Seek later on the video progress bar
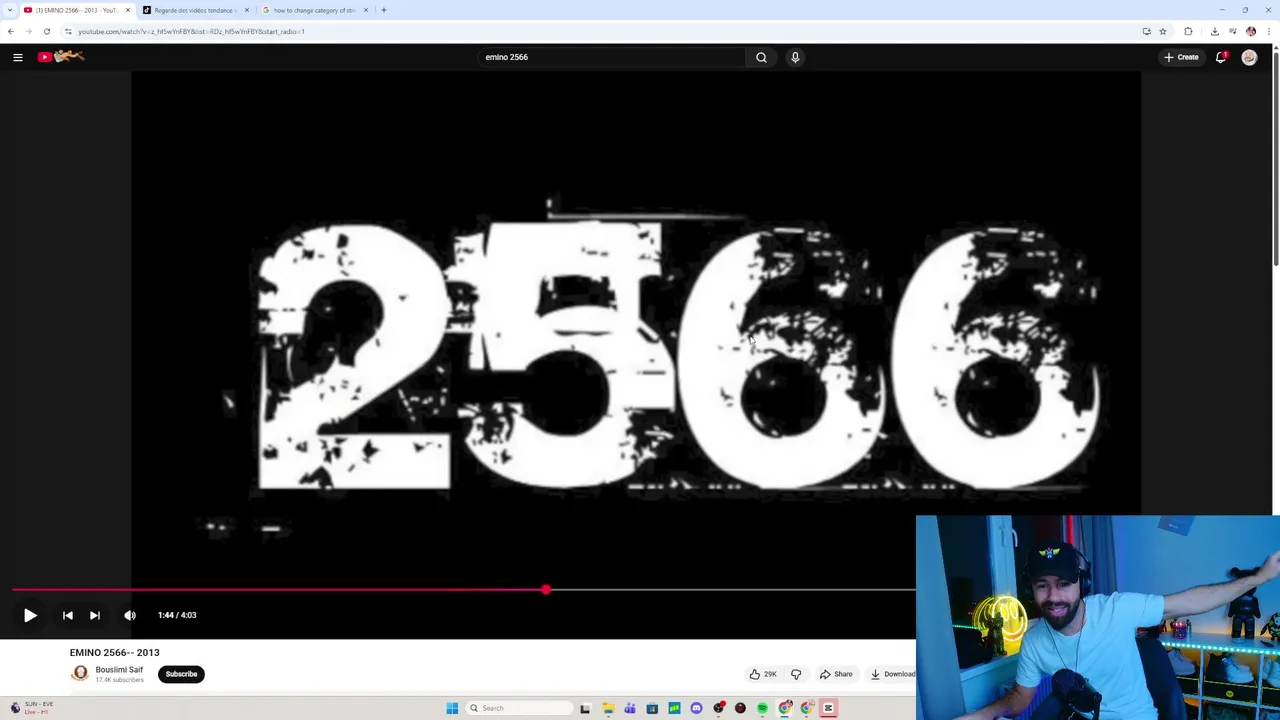Image resolution: width=1280 pixels, height=720 pixels. pyautogui.click(x=730, y=590)
